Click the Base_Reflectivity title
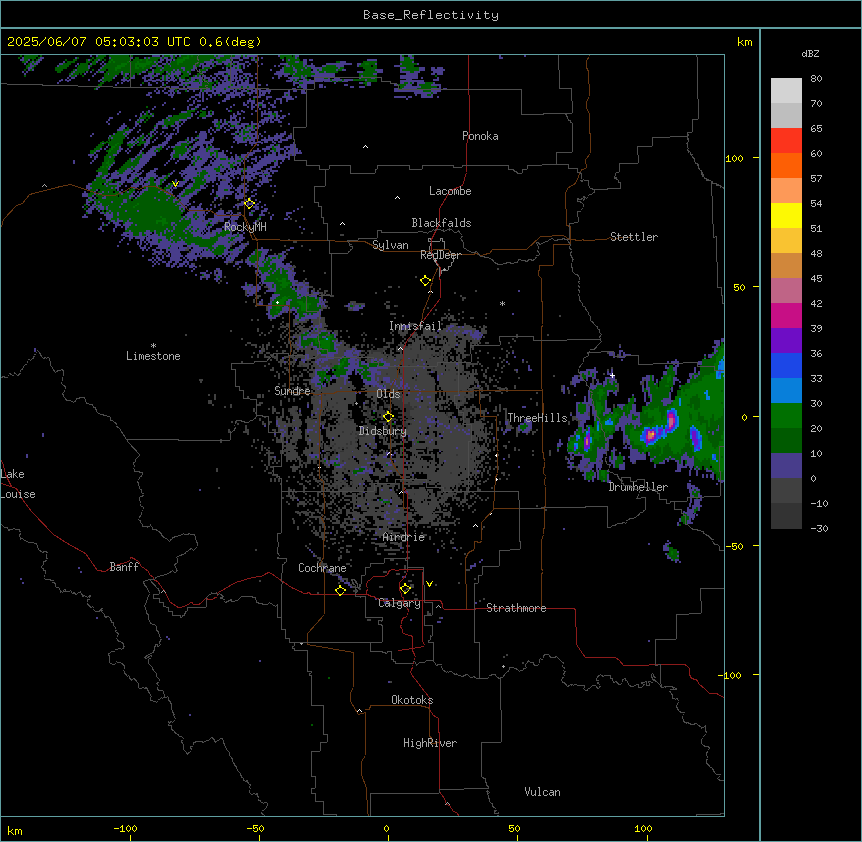 point(431,15)
